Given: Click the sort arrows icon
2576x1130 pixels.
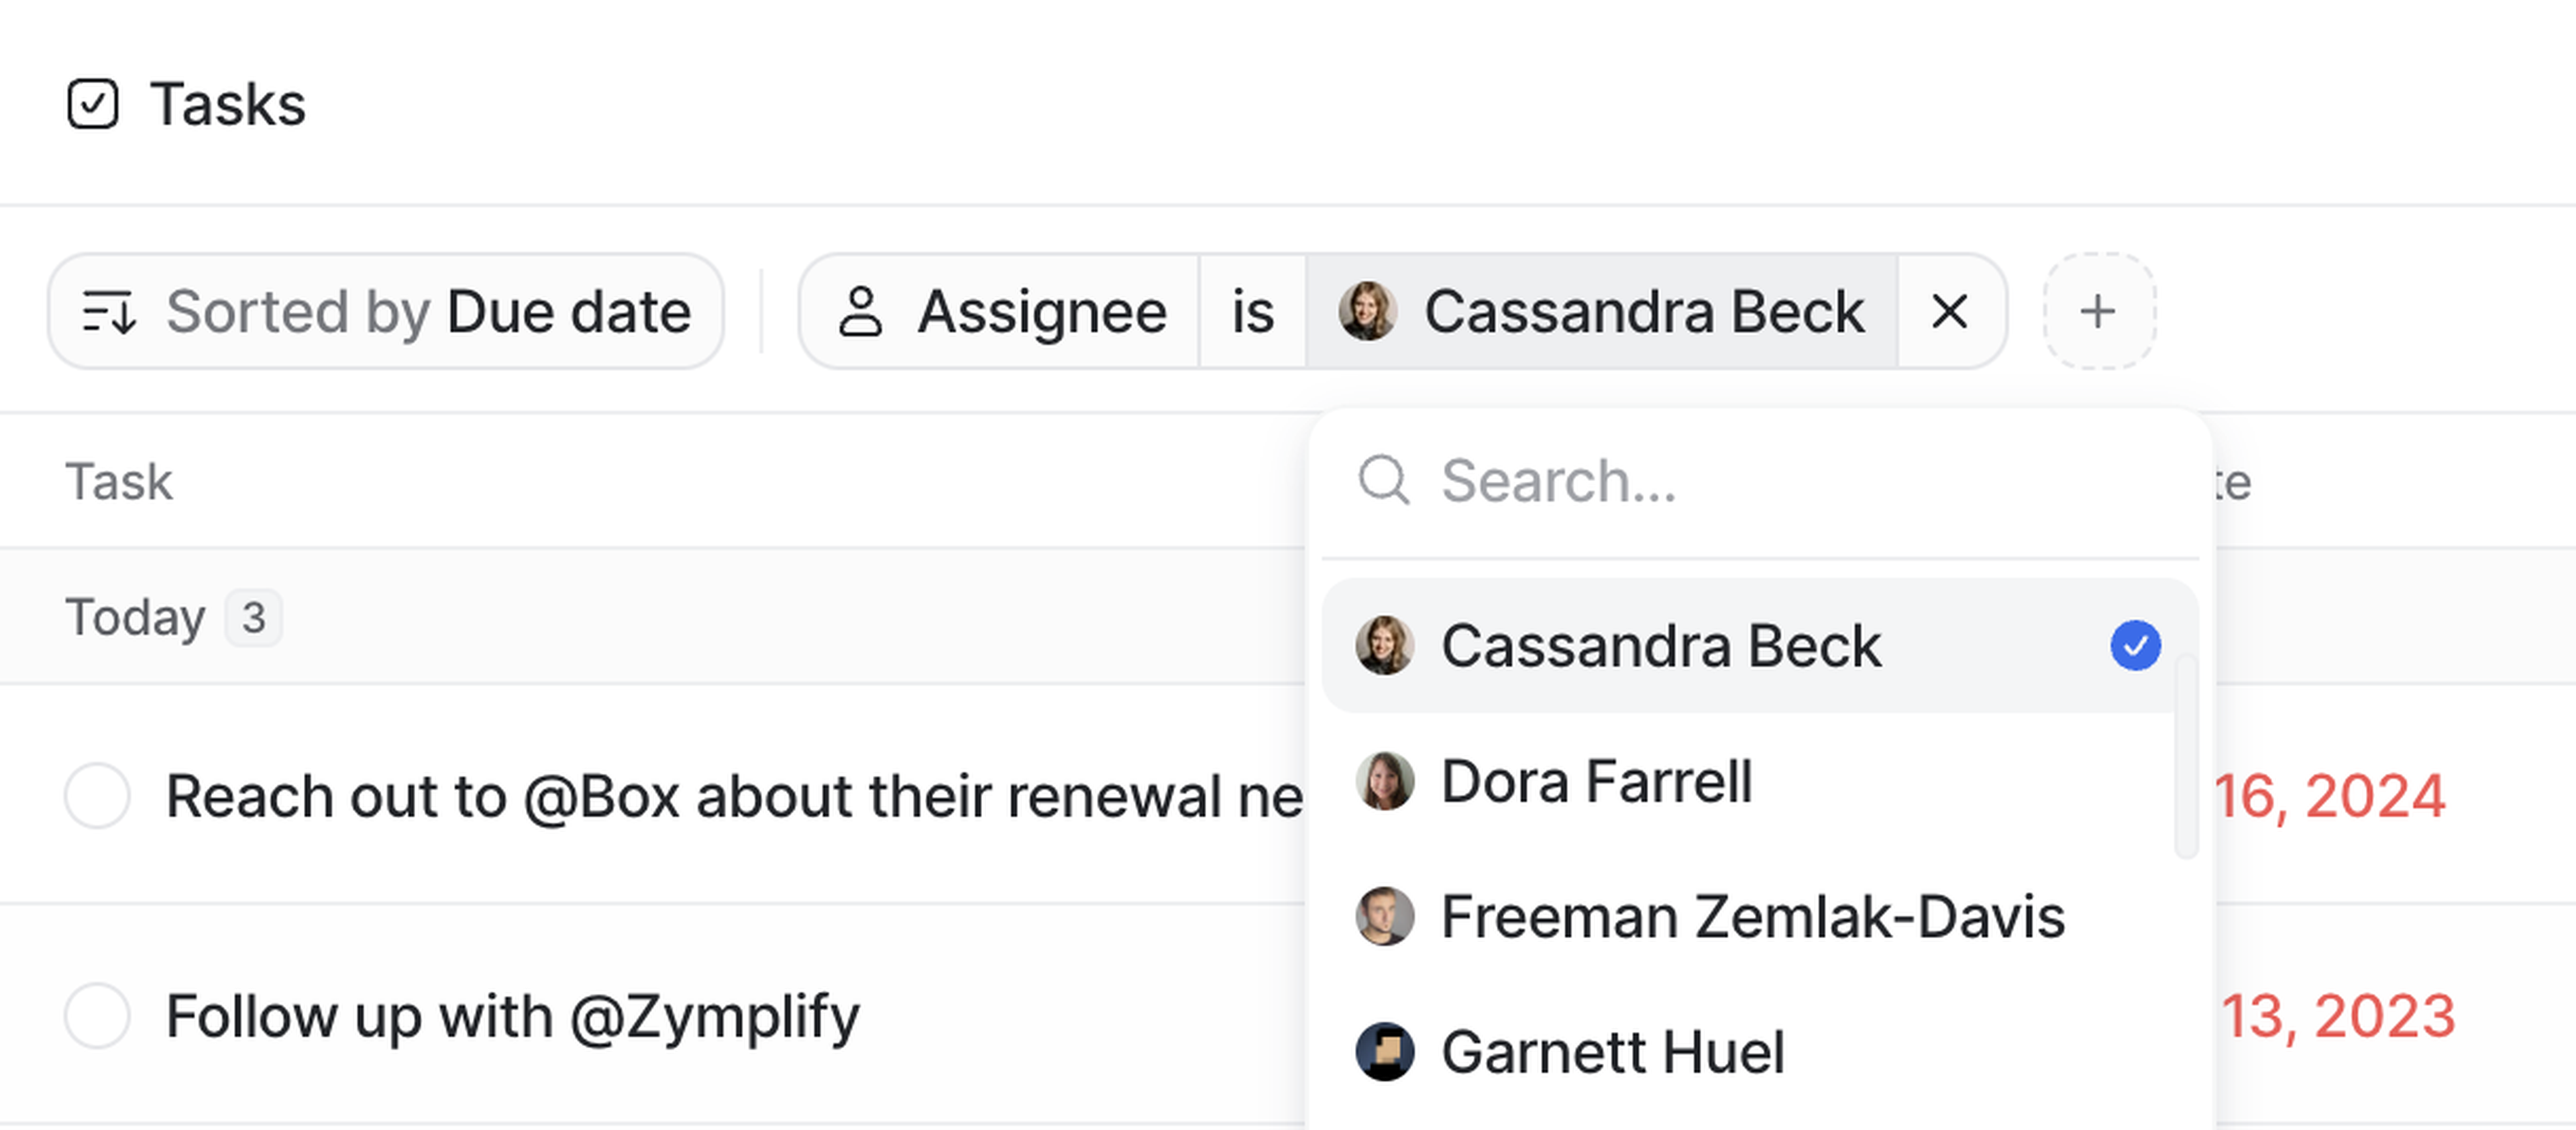Looking at the screenshot, I should tap(108, 312).
